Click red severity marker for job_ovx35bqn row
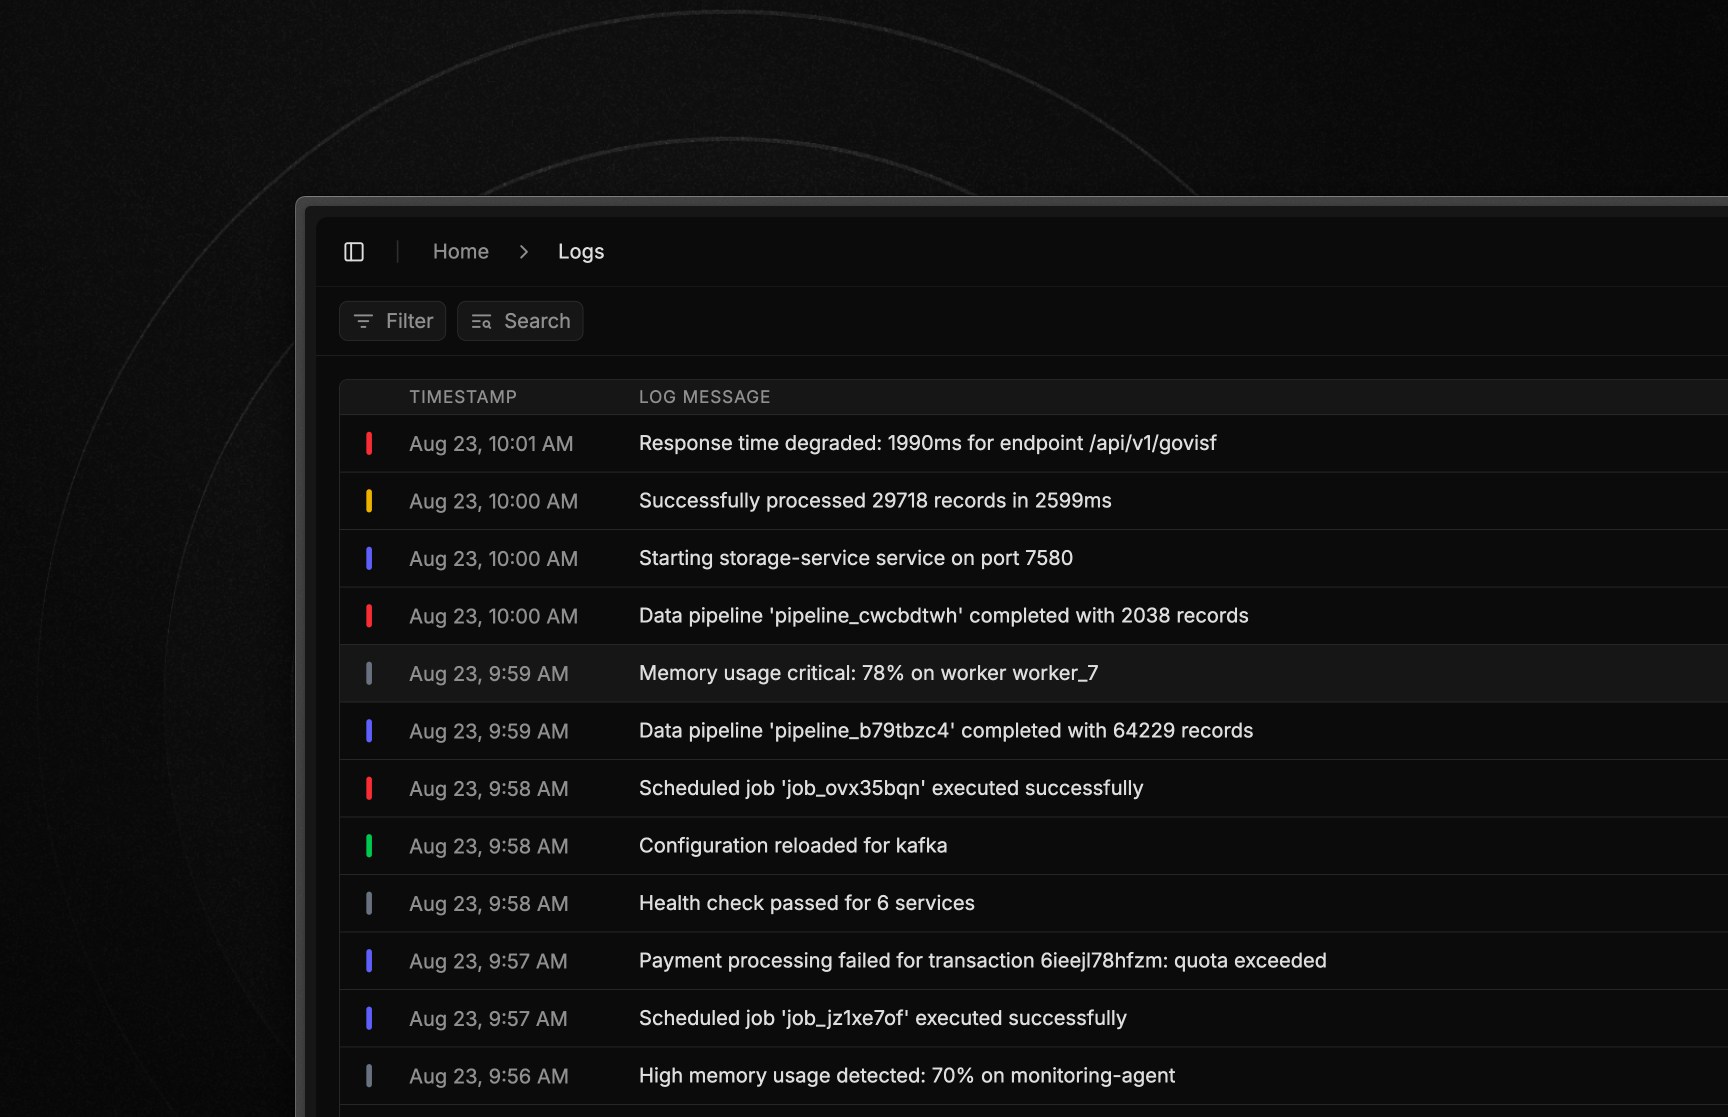 pos(369,788)
